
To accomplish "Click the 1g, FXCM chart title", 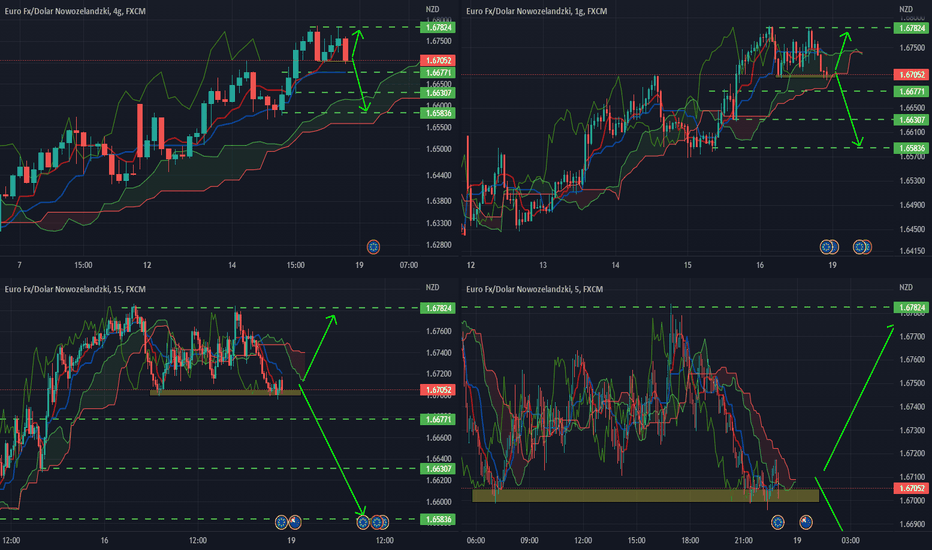I will pos(537,11).
